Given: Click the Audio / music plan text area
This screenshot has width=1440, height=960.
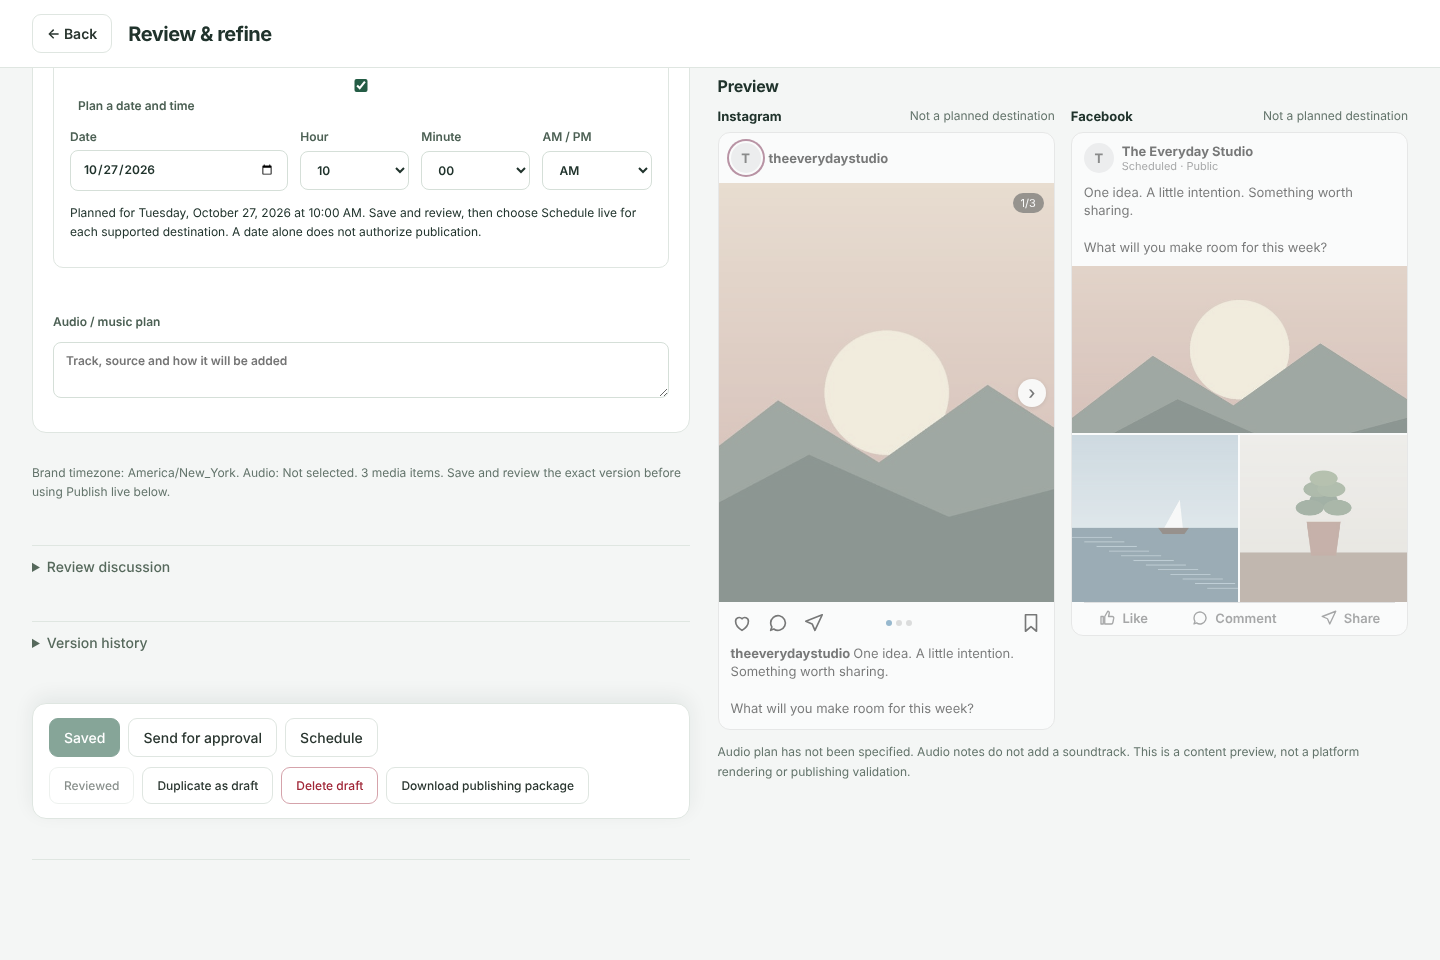Looking at the screenshot, I should click(x=361, y=370).
